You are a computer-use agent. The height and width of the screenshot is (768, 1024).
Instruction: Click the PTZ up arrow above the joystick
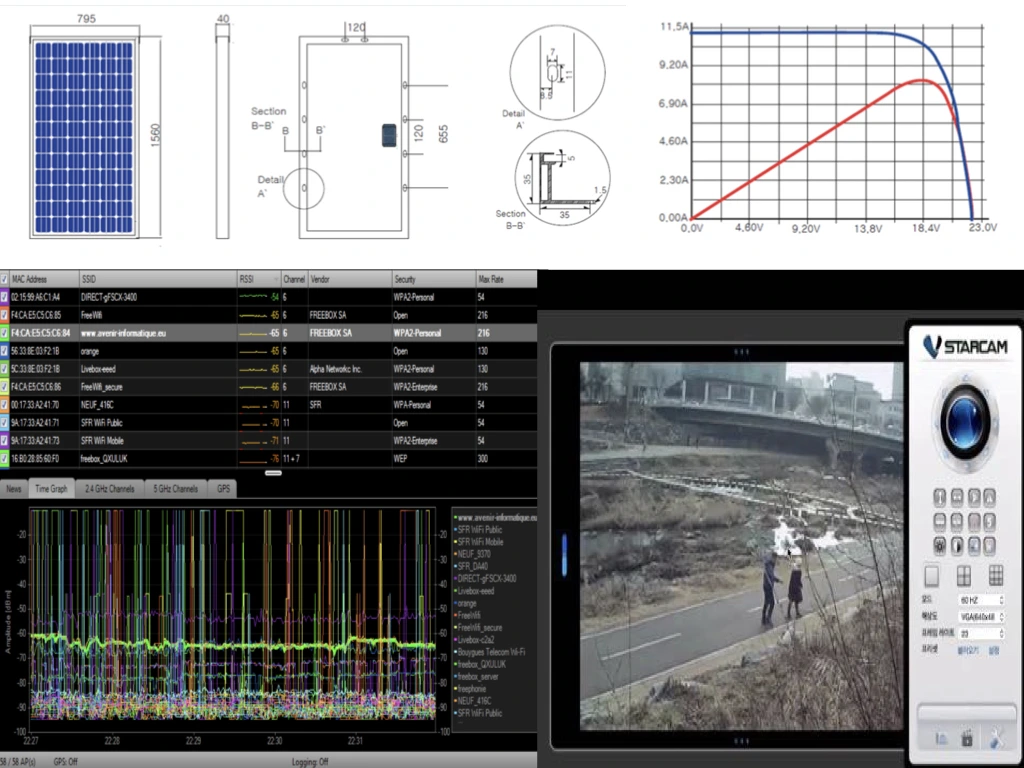[x=965, y=378]
